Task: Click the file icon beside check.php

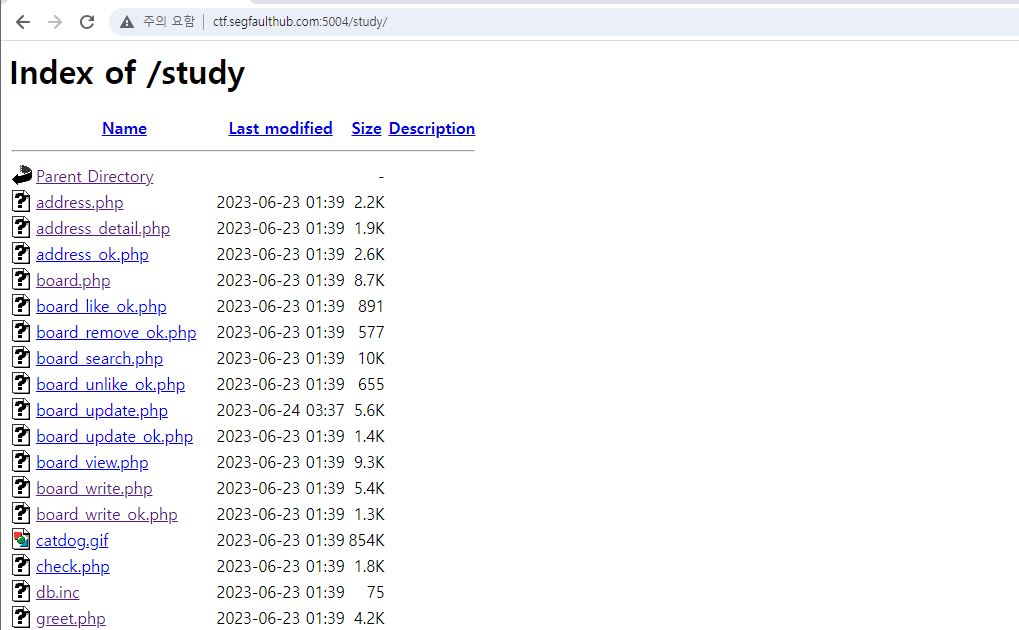Action: tap(21, 565)
